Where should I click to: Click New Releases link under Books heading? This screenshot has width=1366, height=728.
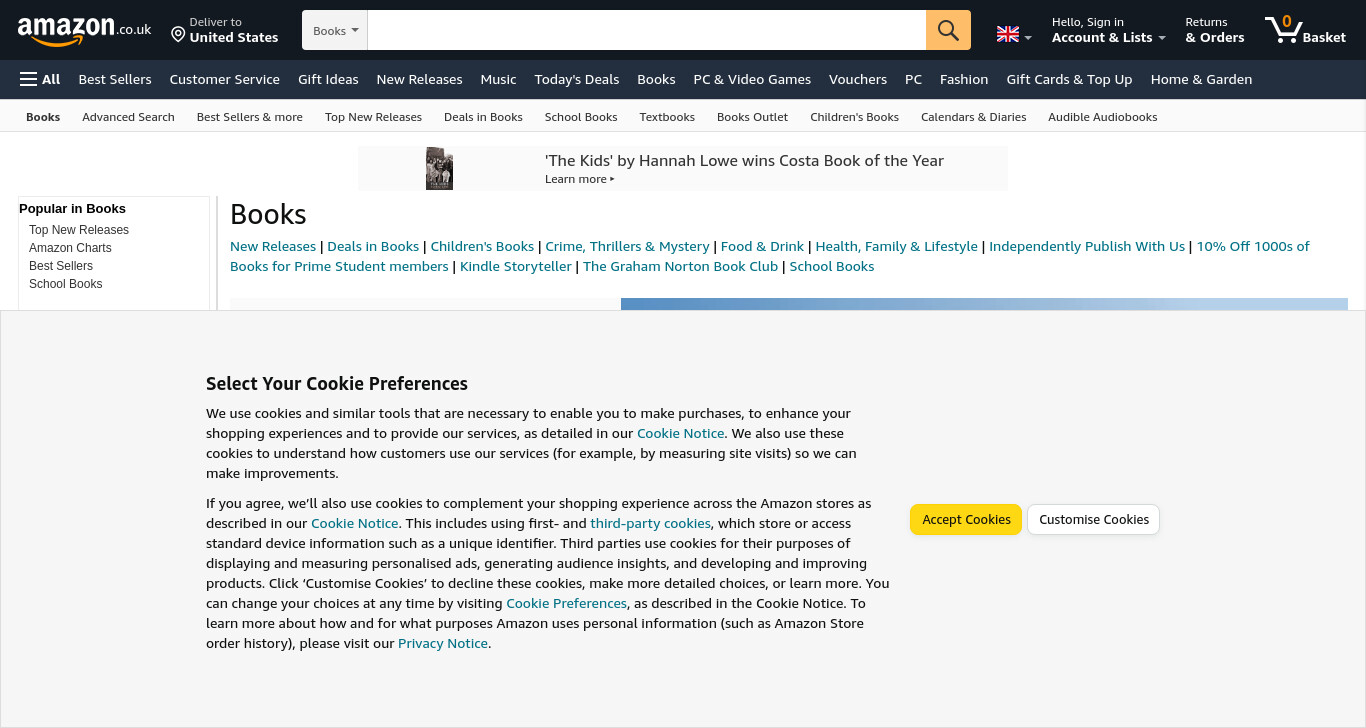(273, 246)
